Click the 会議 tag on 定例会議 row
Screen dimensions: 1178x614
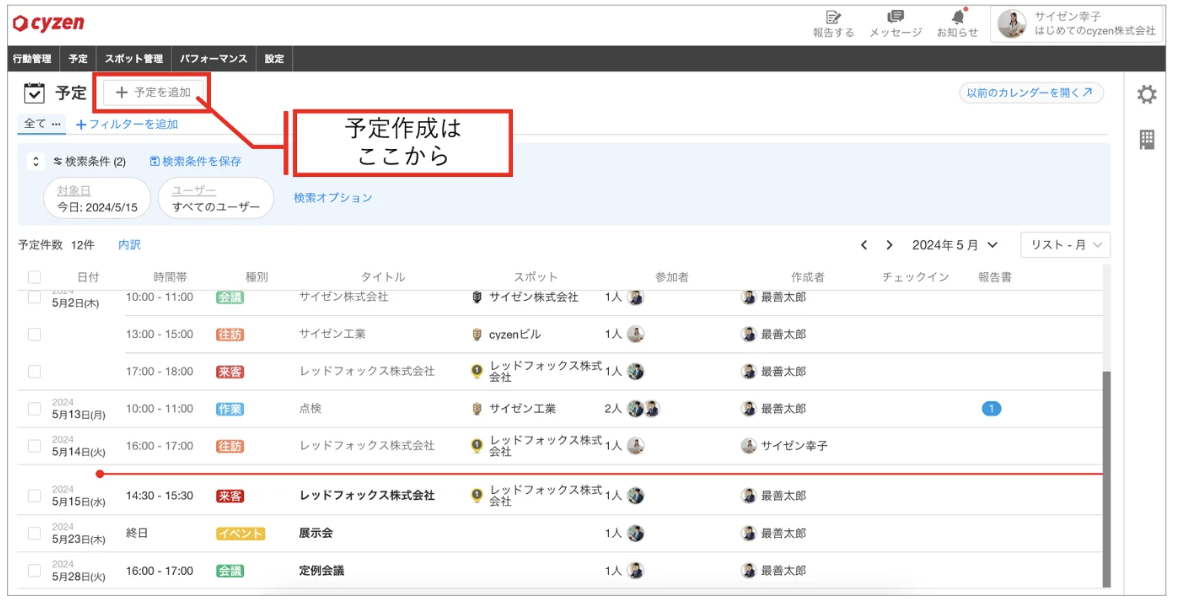[229, 571]
